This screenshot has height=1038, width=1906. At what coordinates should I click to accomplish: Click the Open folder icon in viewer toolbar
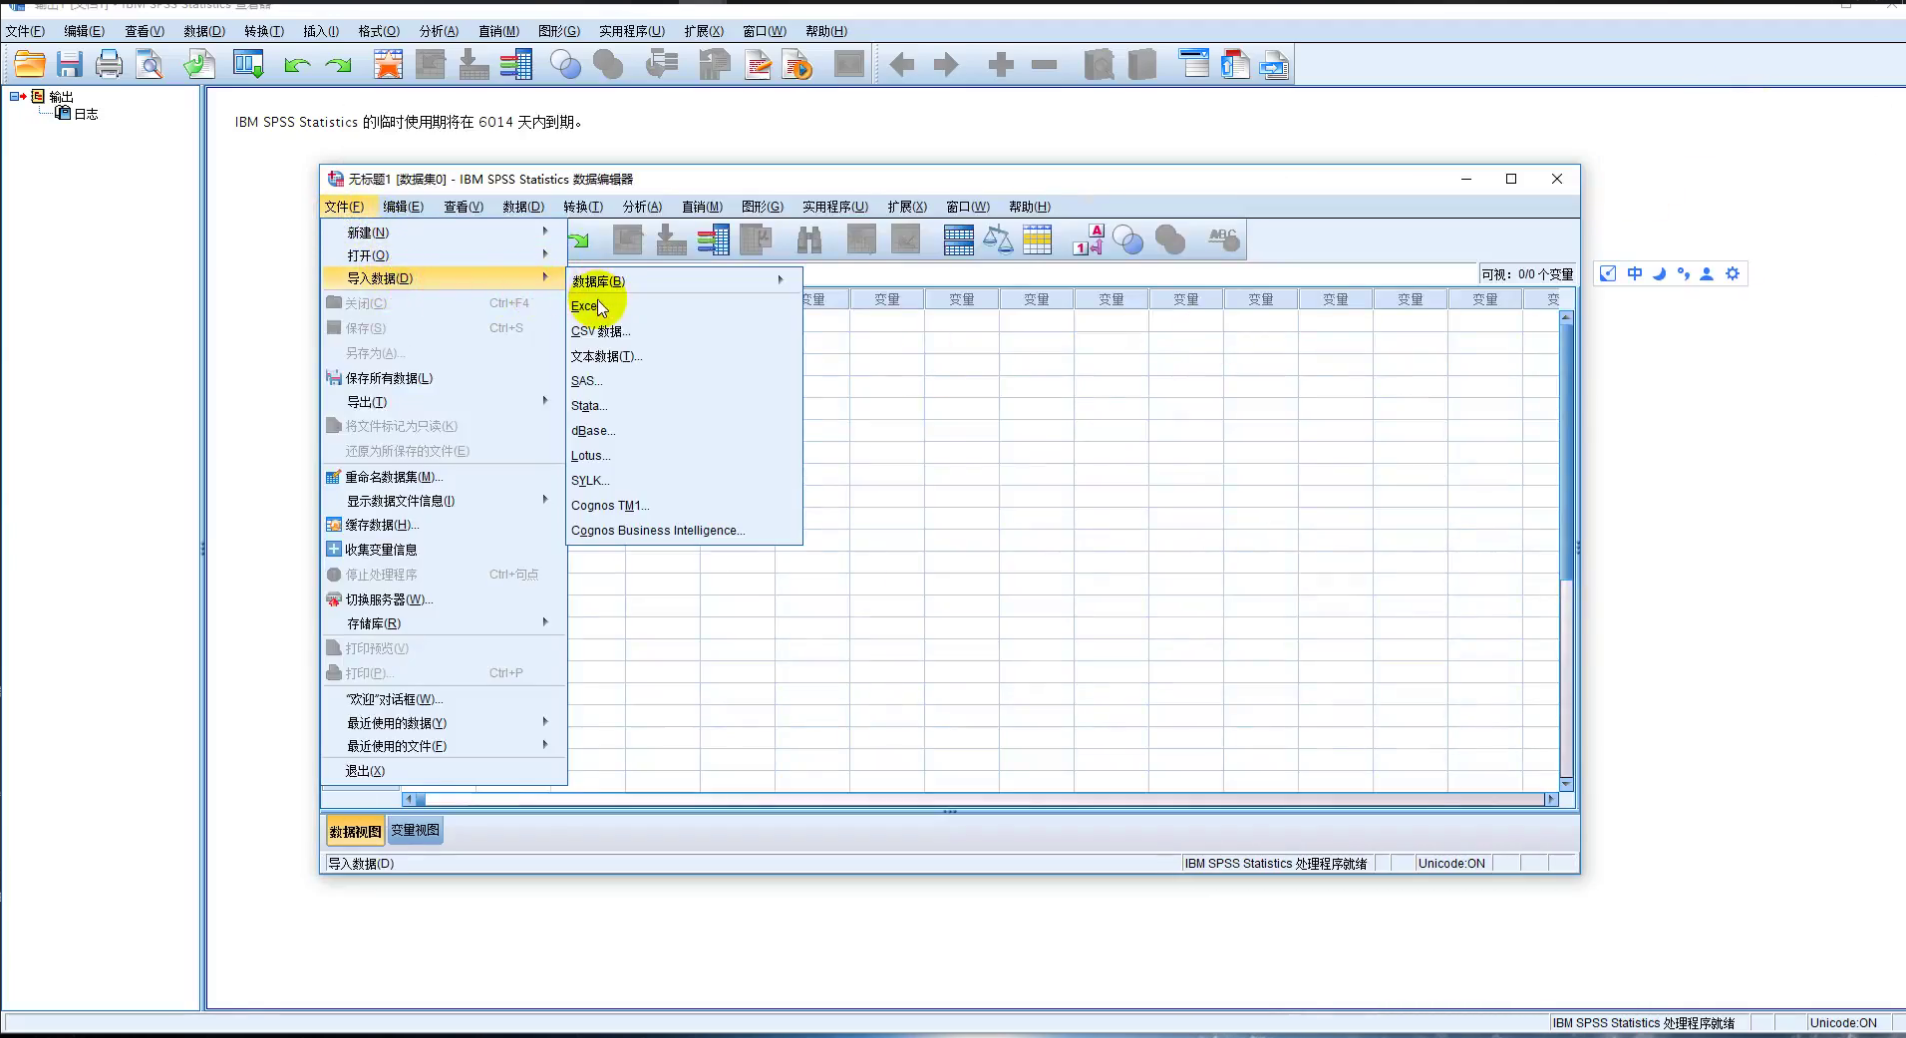(30, 65)
